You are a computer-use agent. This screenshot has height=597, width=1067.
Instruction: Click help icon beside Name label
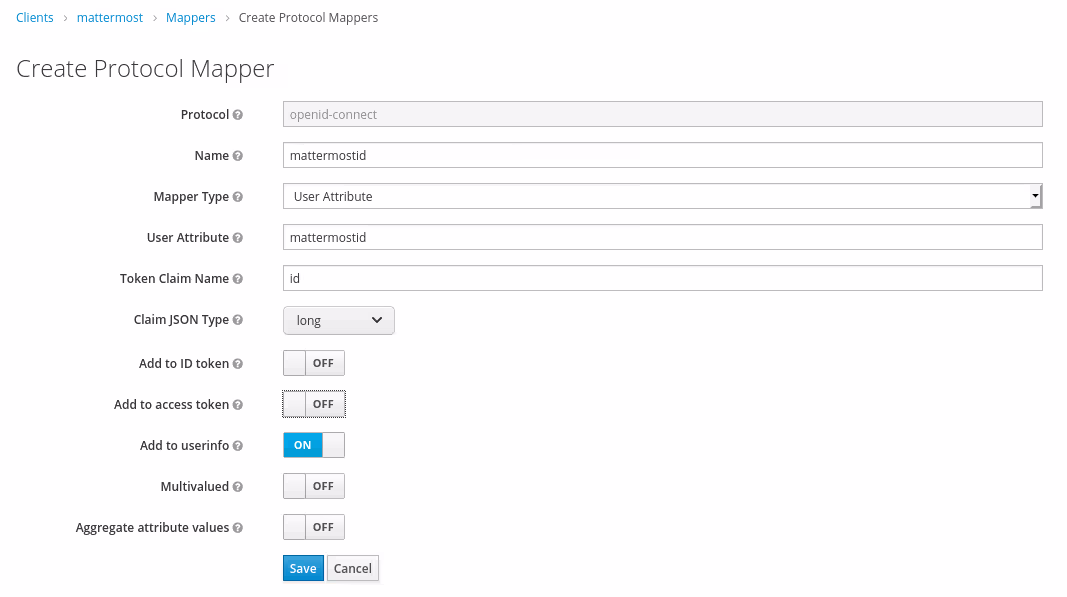coord(238,156)
